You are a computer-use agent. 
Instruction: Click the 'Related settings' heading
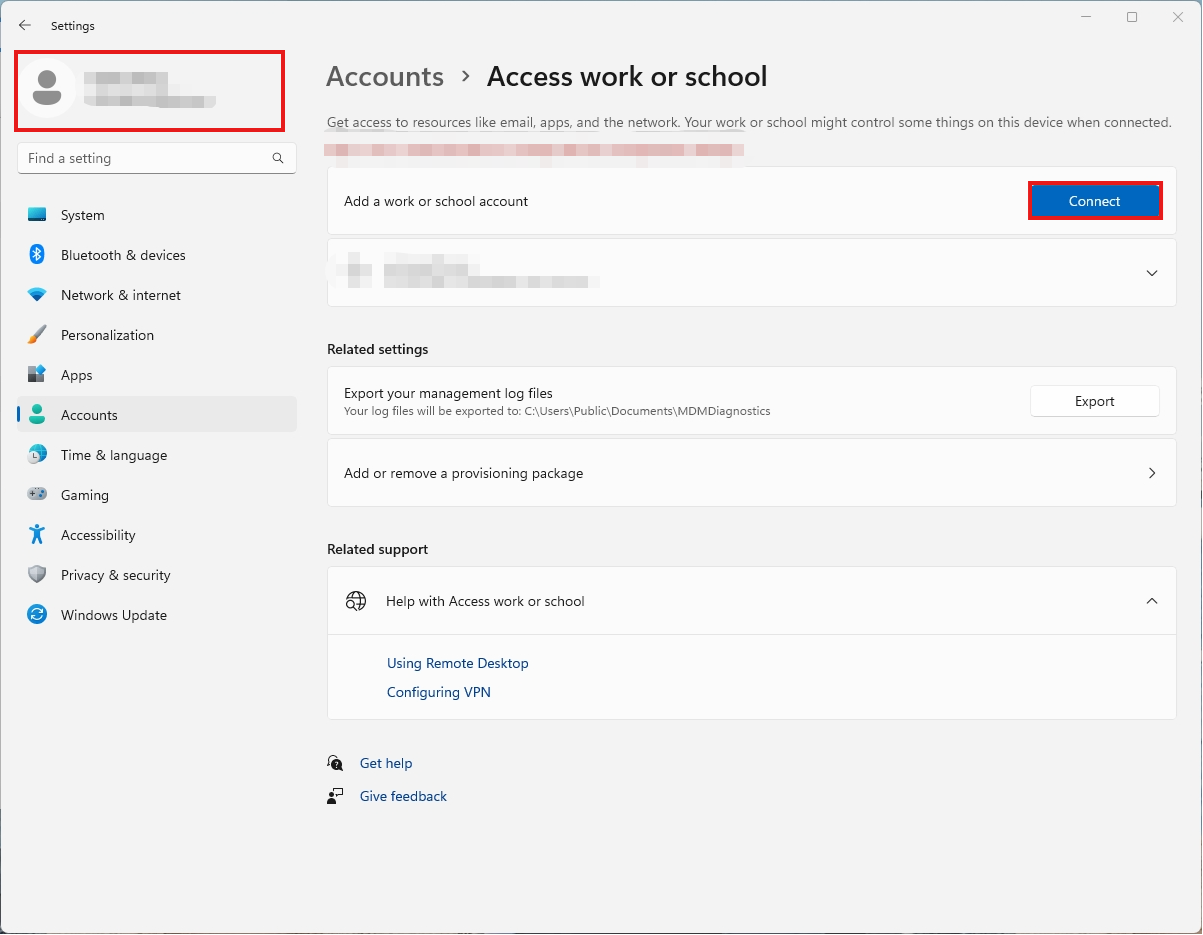coord(377,349)
